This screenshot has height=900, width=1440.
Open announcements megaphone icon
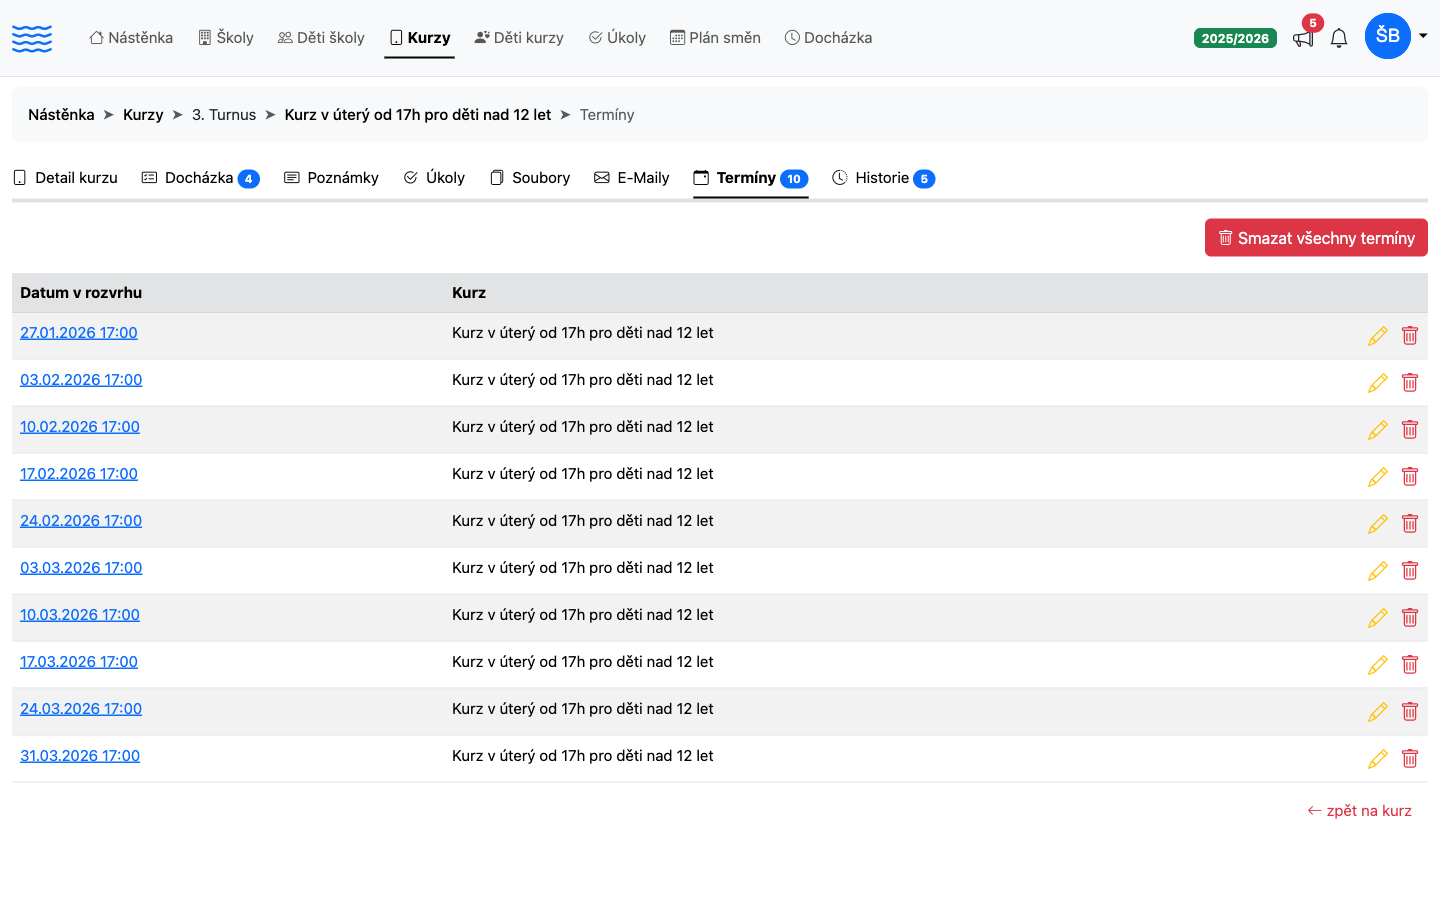[1303, 38]
